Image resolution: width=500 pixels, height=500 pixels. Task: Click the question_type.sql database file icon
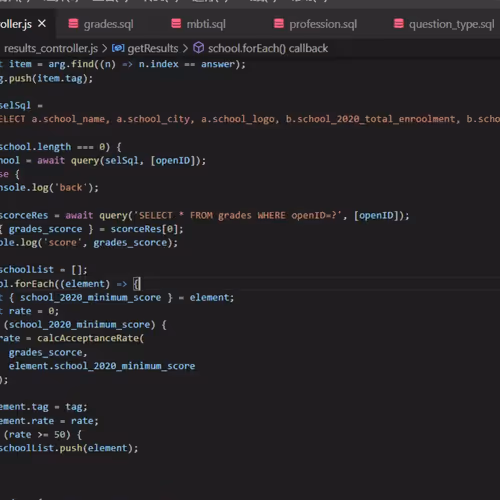pyautogui.click(x=399, y=24)
